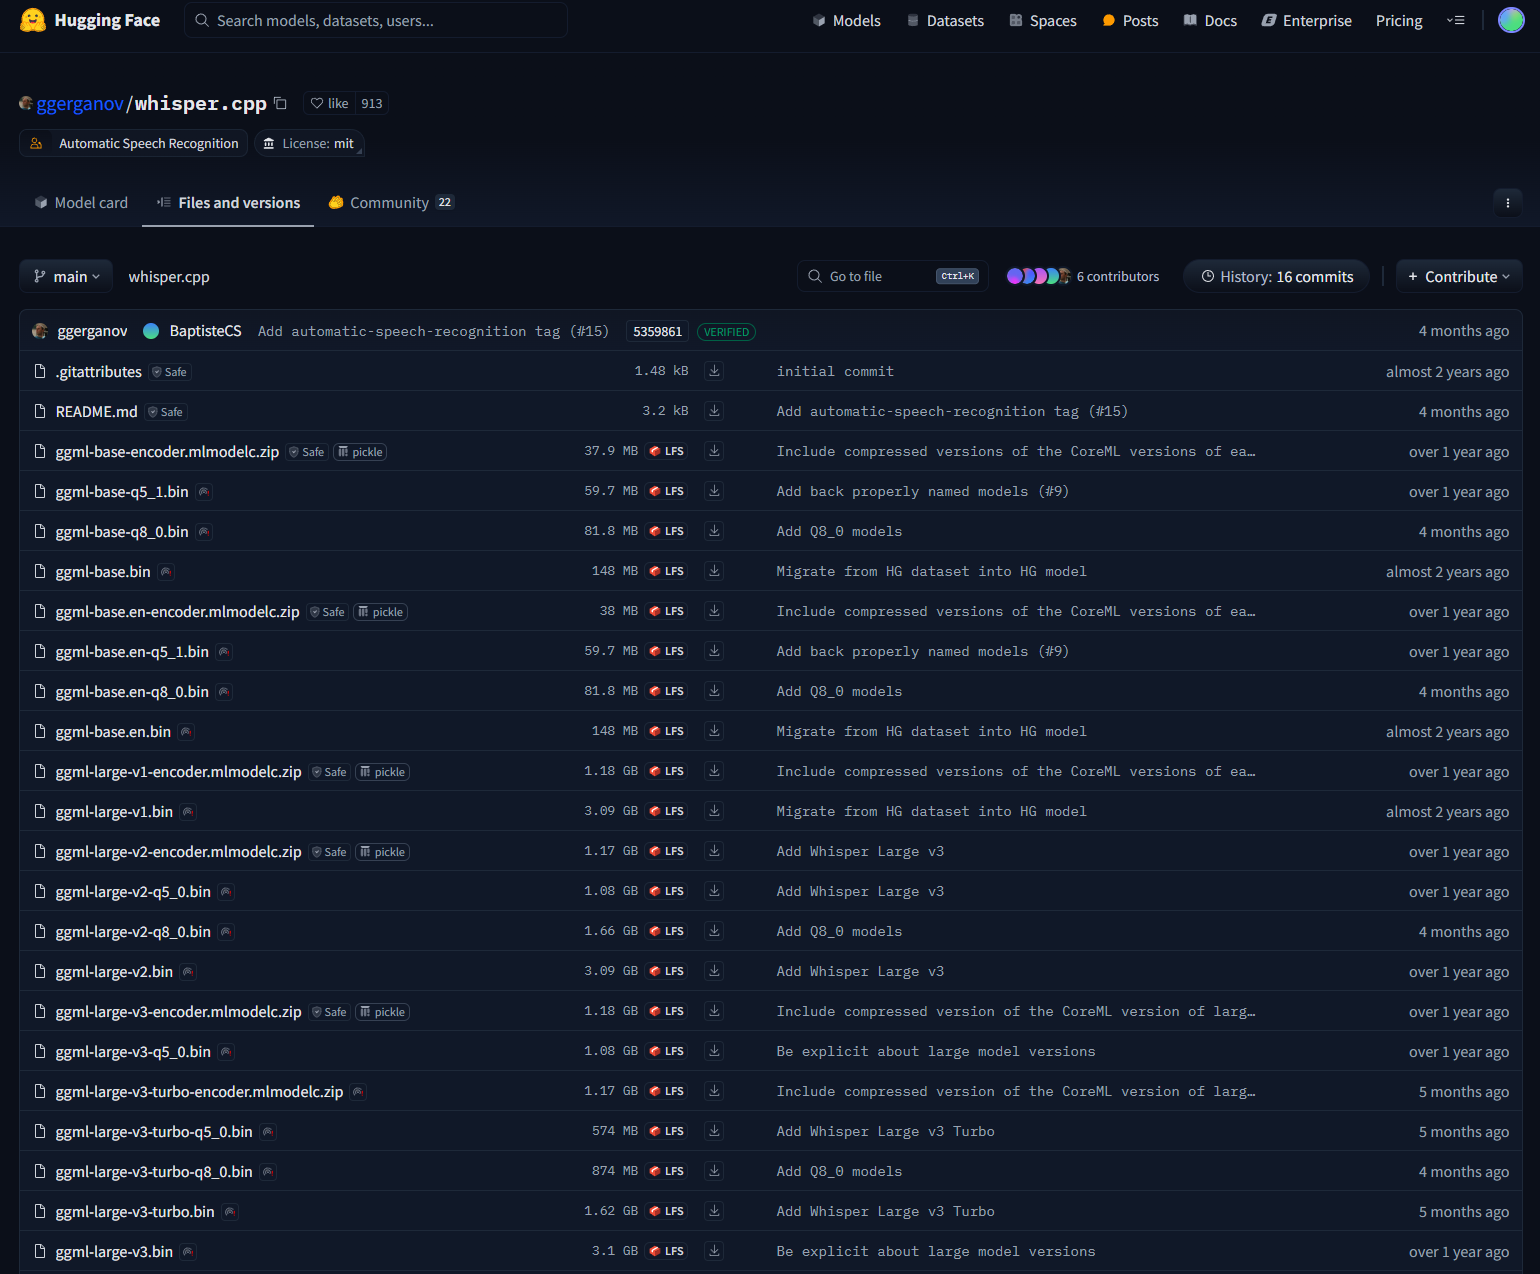This screenshot has width=1540, height=1274.
Task: Open the Spaces page
Action: pos(1042,20)
